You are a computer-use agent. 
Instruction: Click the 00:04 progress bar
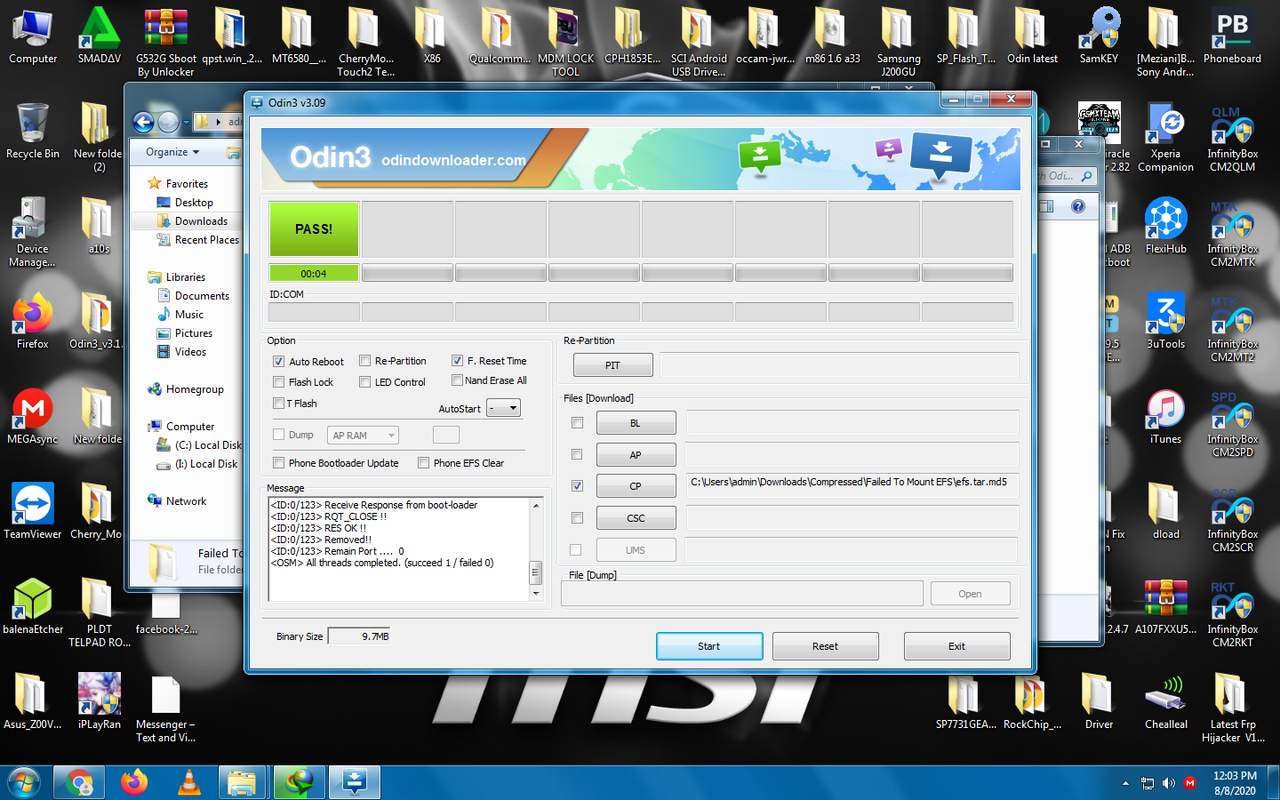tap(314, 273)
